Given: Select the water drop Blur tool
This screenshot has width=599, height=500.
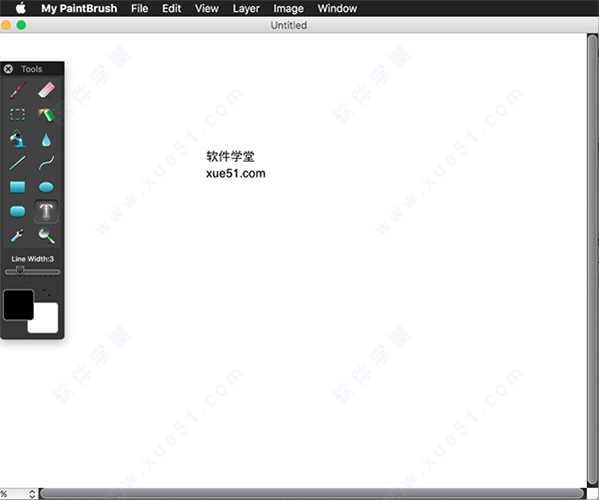Looking at the screenshot, I should click(x=46, y=139).
